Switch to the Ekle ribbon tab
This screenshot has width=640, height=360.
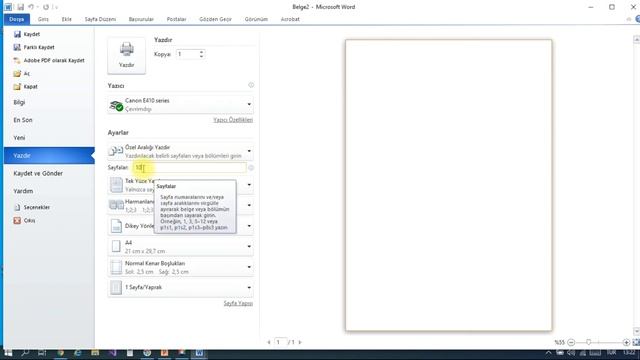coord(67,19)
